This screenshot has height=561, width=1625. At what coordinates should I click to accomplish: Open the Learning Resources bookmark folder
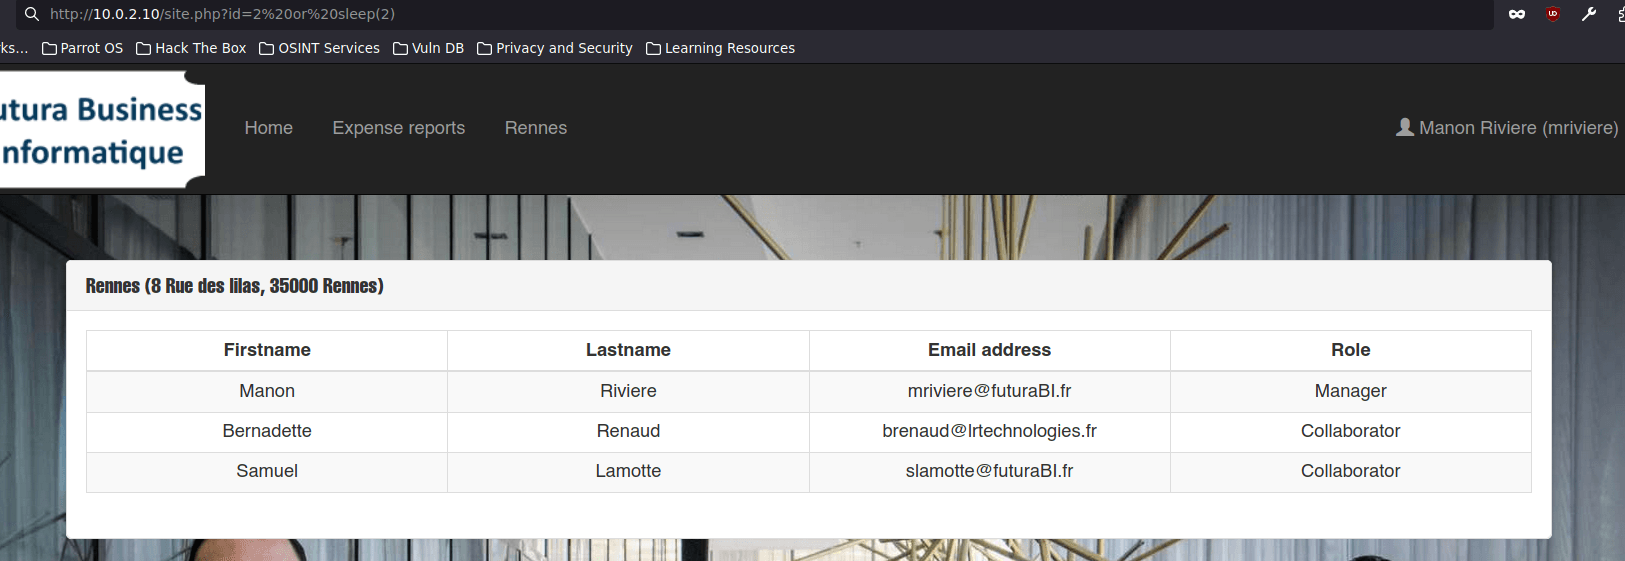tap(720, 48)
